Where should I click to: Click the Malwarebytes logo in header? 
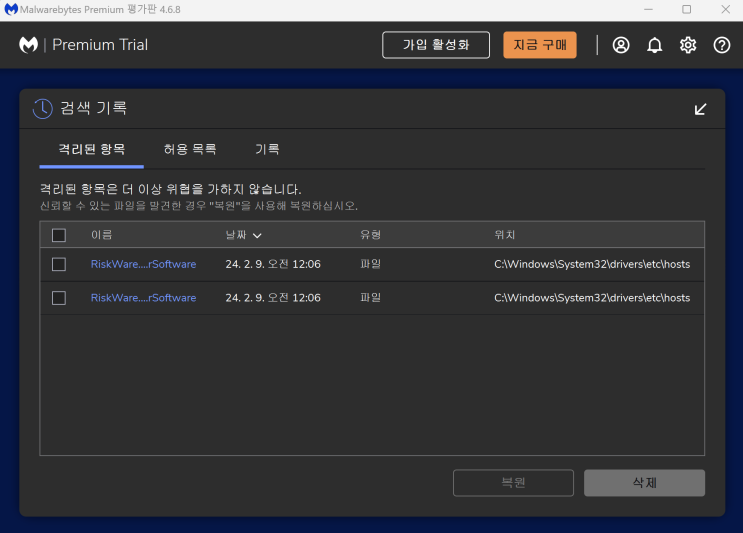click(28, 45)
